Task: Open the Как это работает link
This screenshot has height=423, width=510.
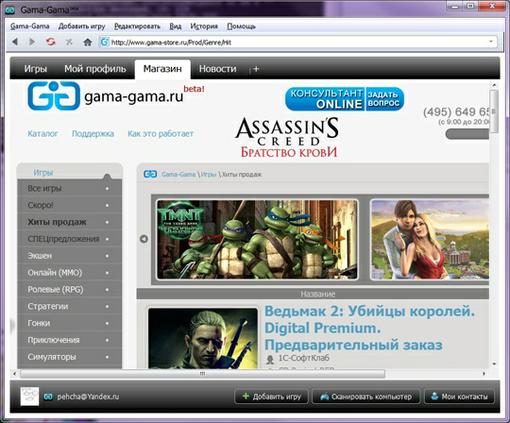Action: coord(160,134)
